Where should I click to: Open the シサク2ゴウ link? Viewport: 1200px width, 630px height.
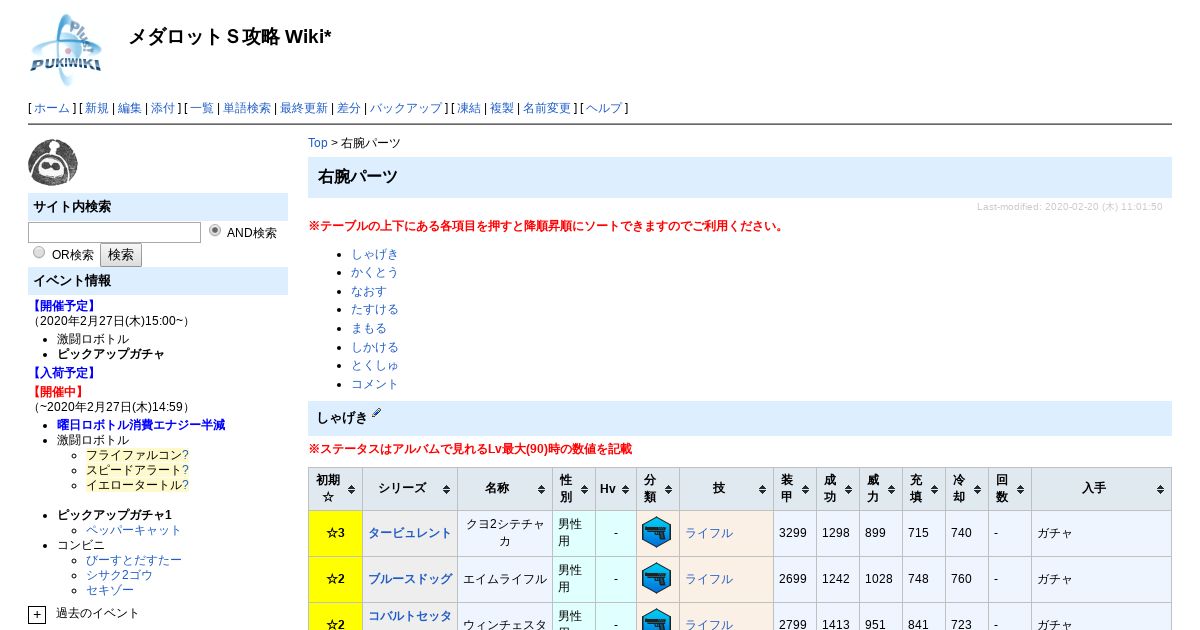[119, 575]
